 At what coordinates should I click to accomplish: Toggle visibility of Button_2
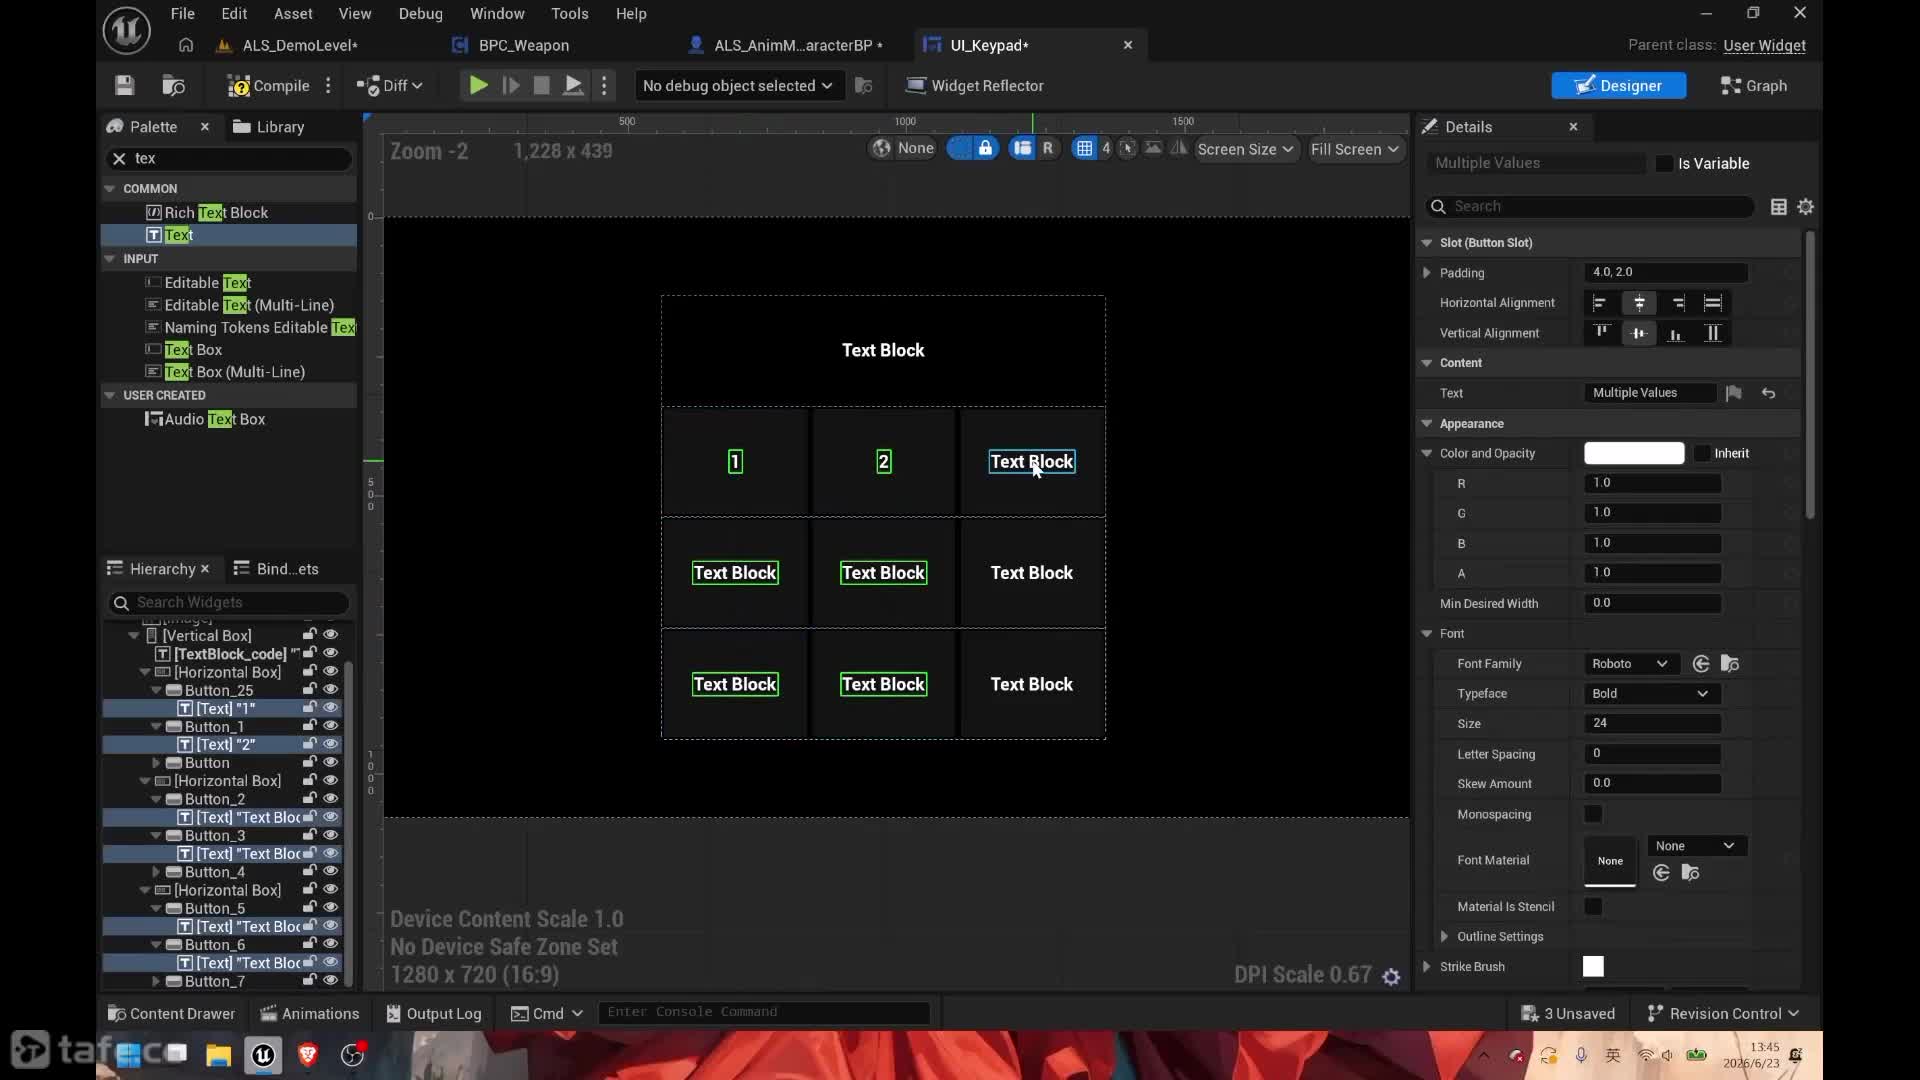pyautogui.click(x=330, y=799)
